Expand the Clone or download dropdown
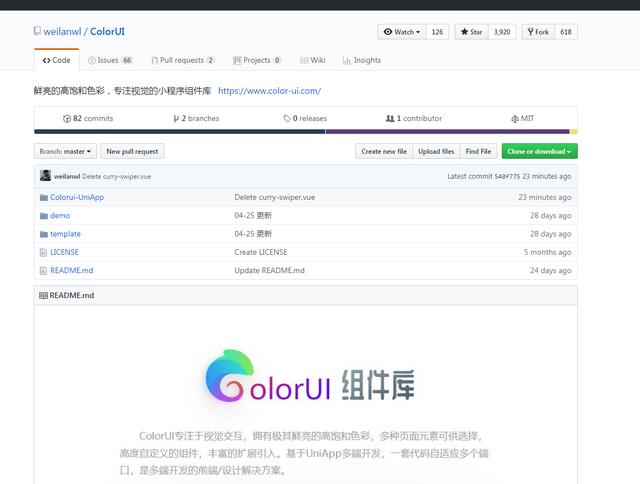The image size is (640, 484). [x=540, y=151]
